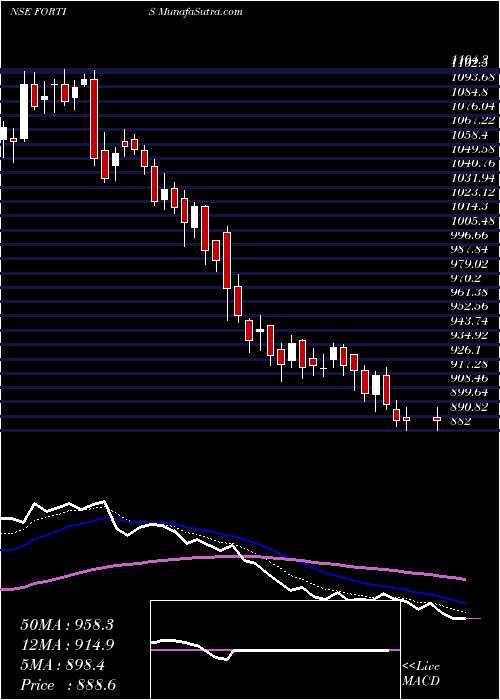Viewport: 500px width, 700px height.
Task: Select the 1076.04 price level label
Action: 473,106
